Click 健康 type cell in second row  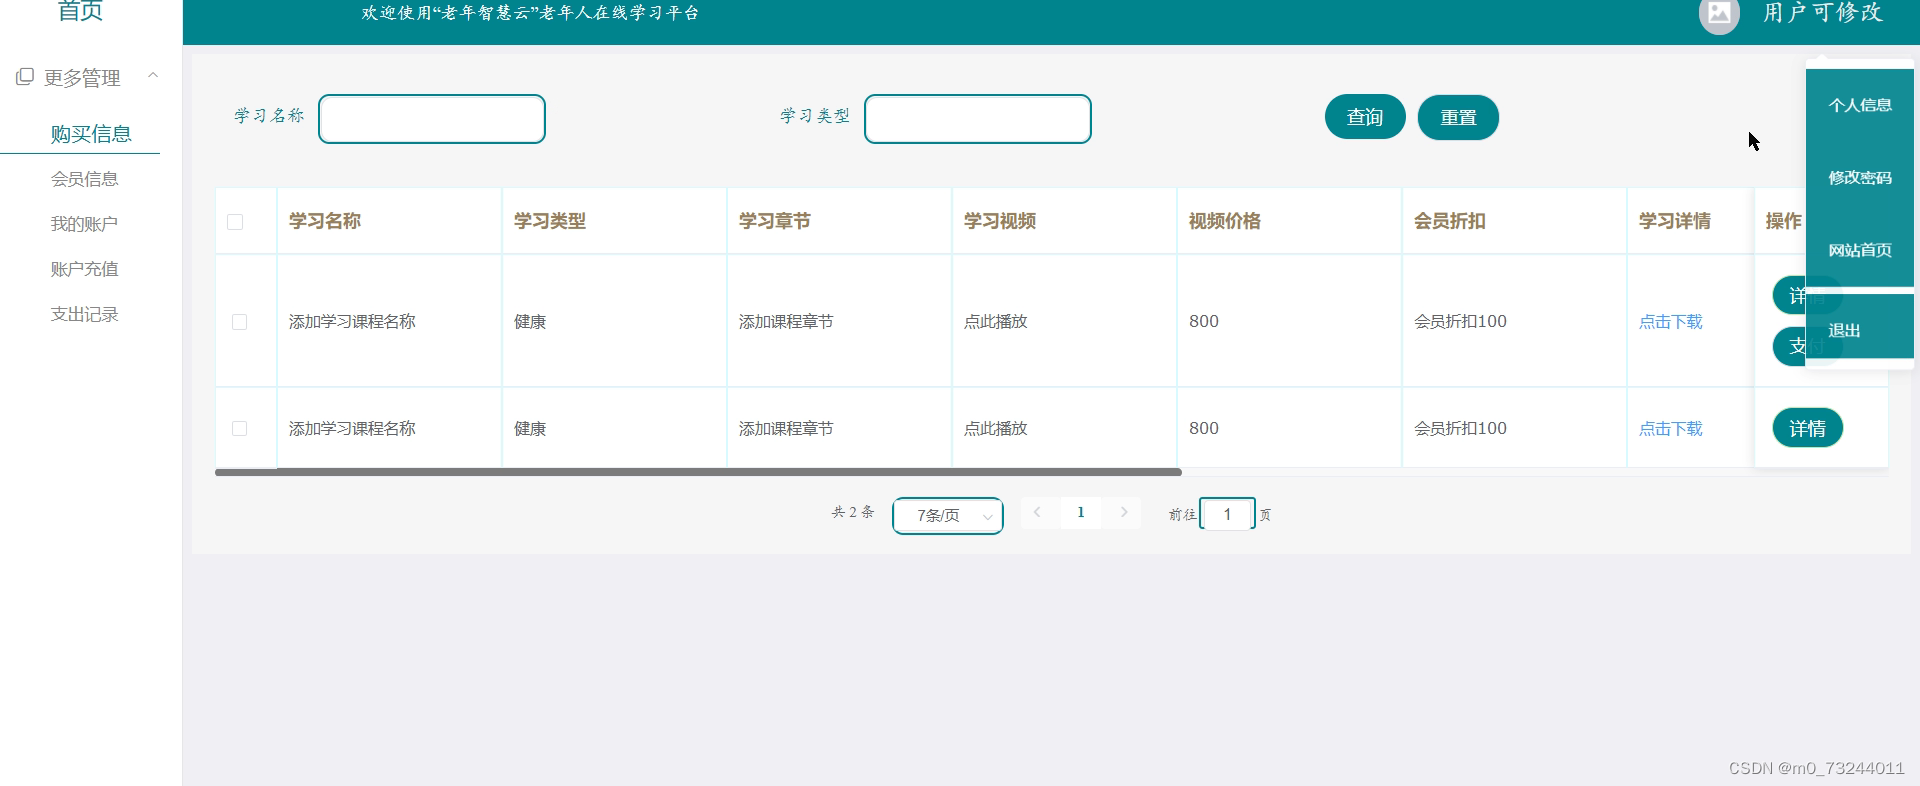pyautogui.click(x=530, y=428)
